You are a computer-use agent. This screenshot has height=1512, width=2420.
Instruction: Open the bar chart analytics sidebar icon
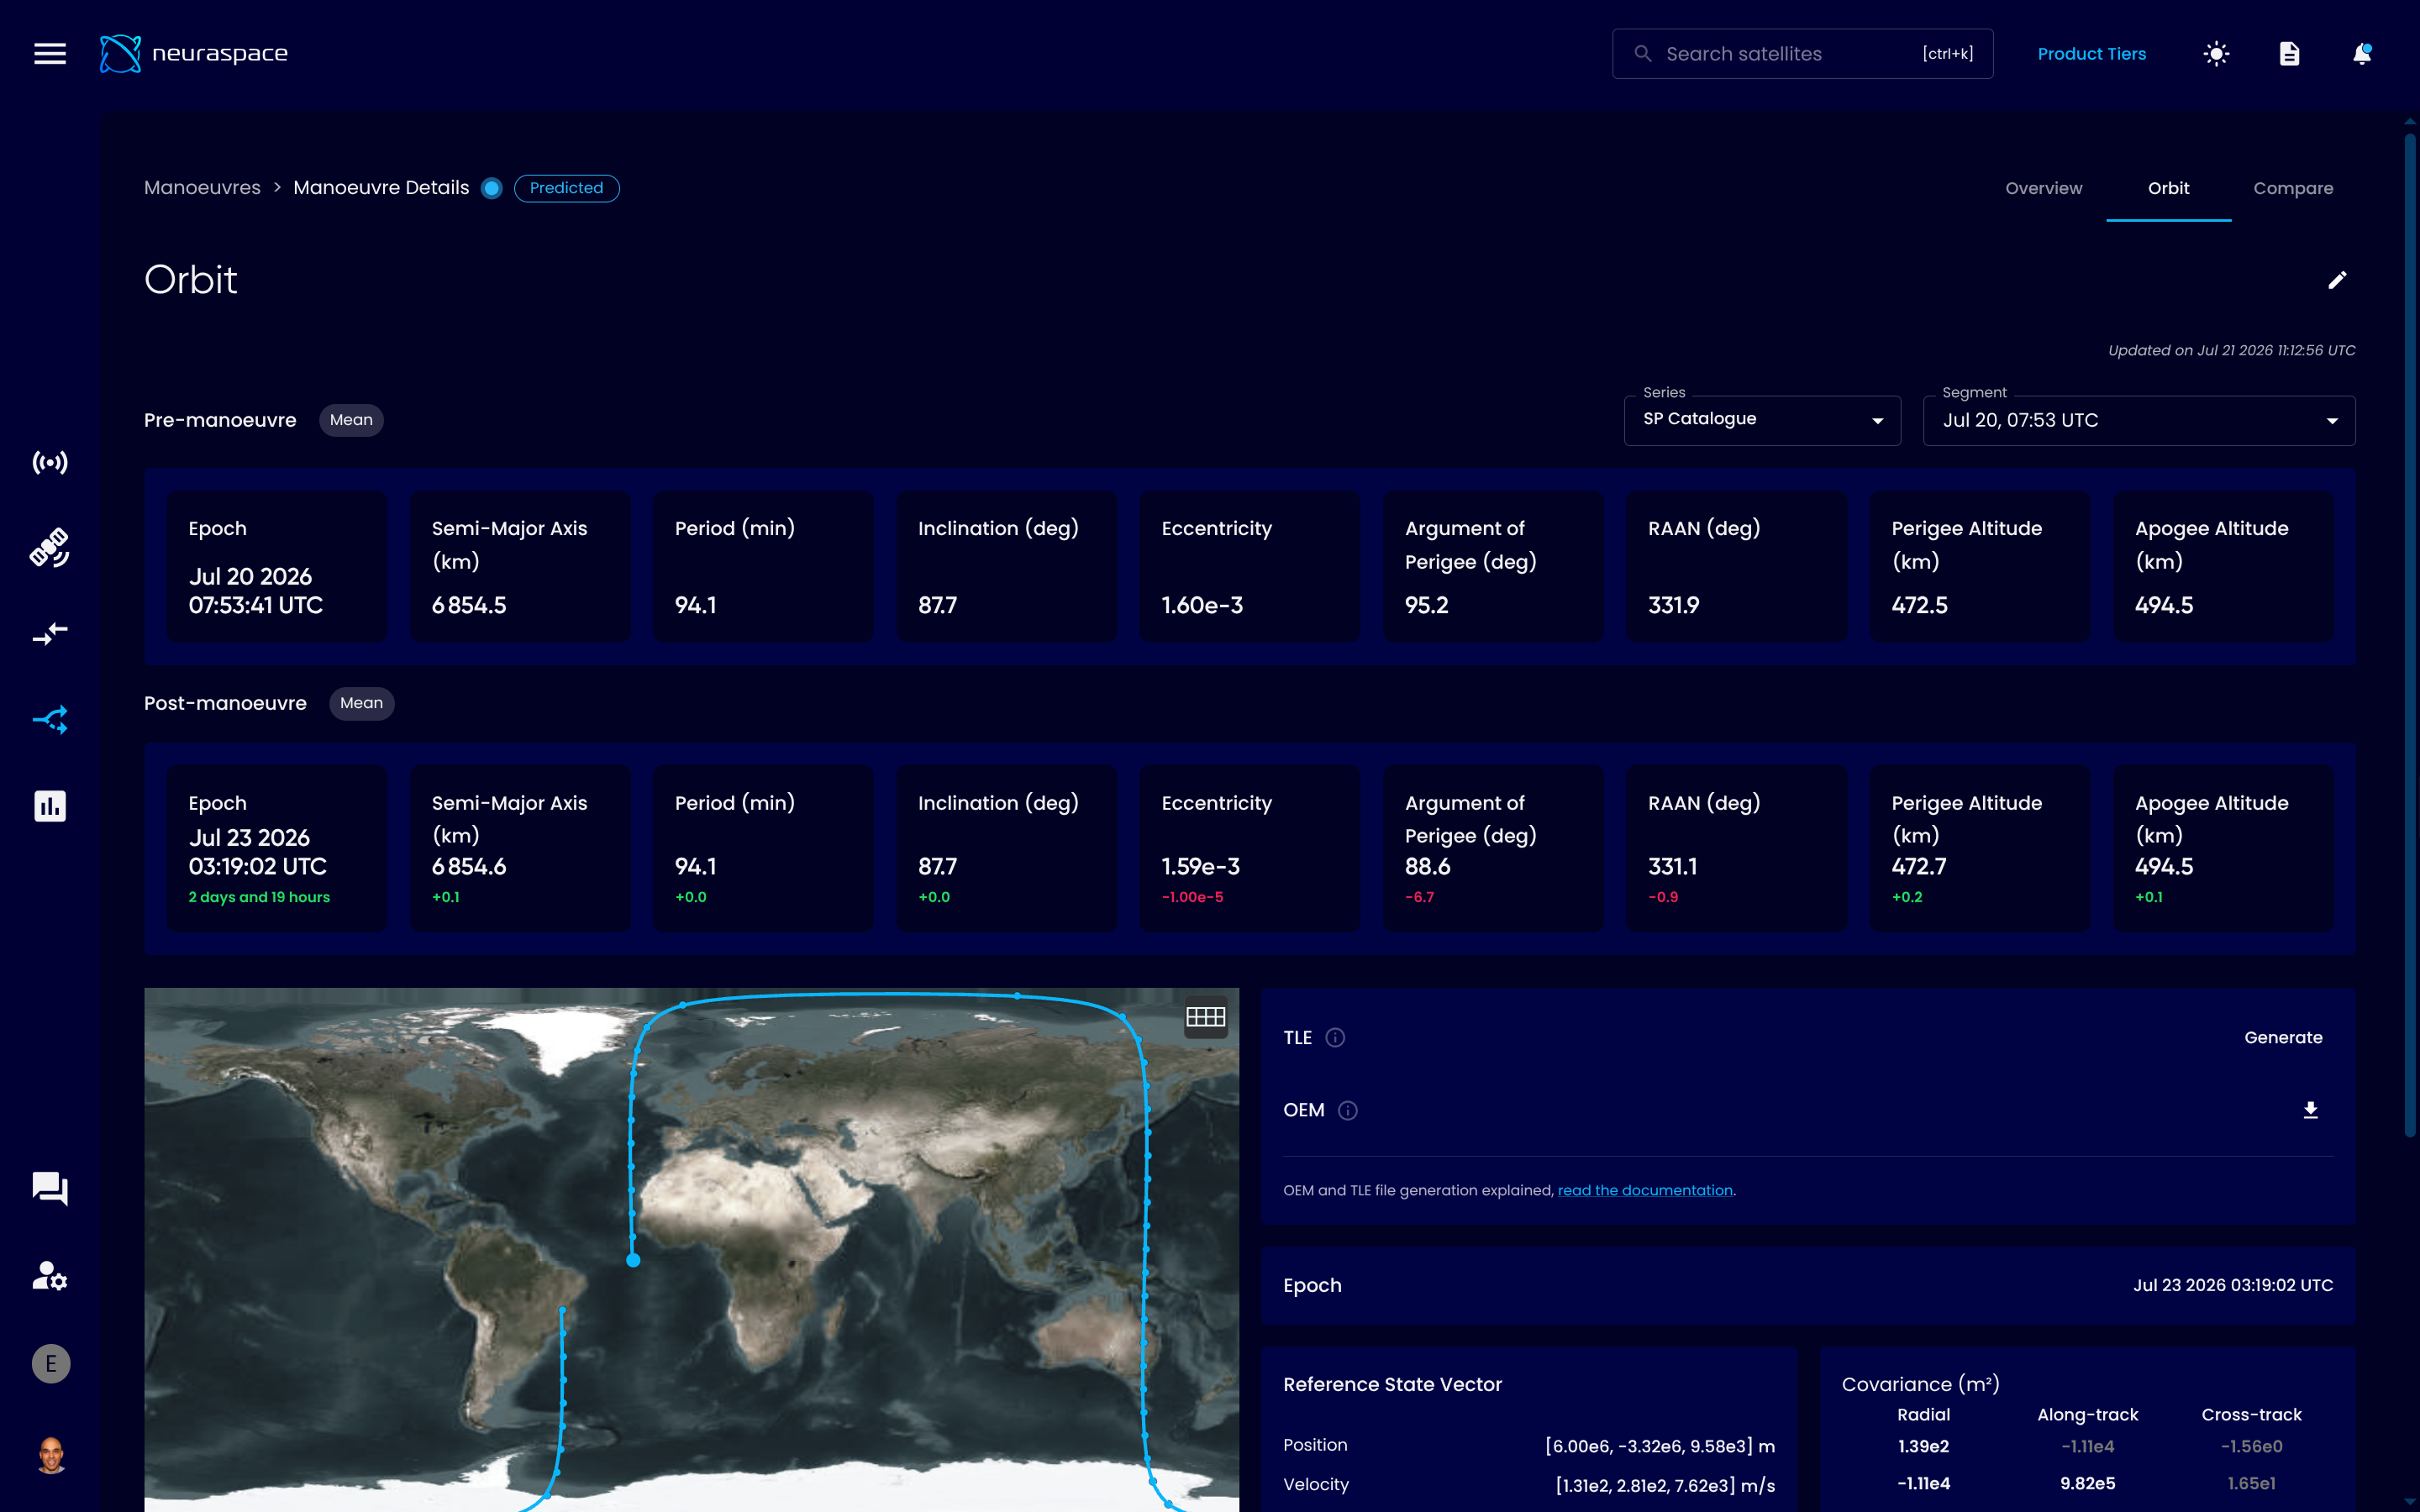[x=50, y=806]
